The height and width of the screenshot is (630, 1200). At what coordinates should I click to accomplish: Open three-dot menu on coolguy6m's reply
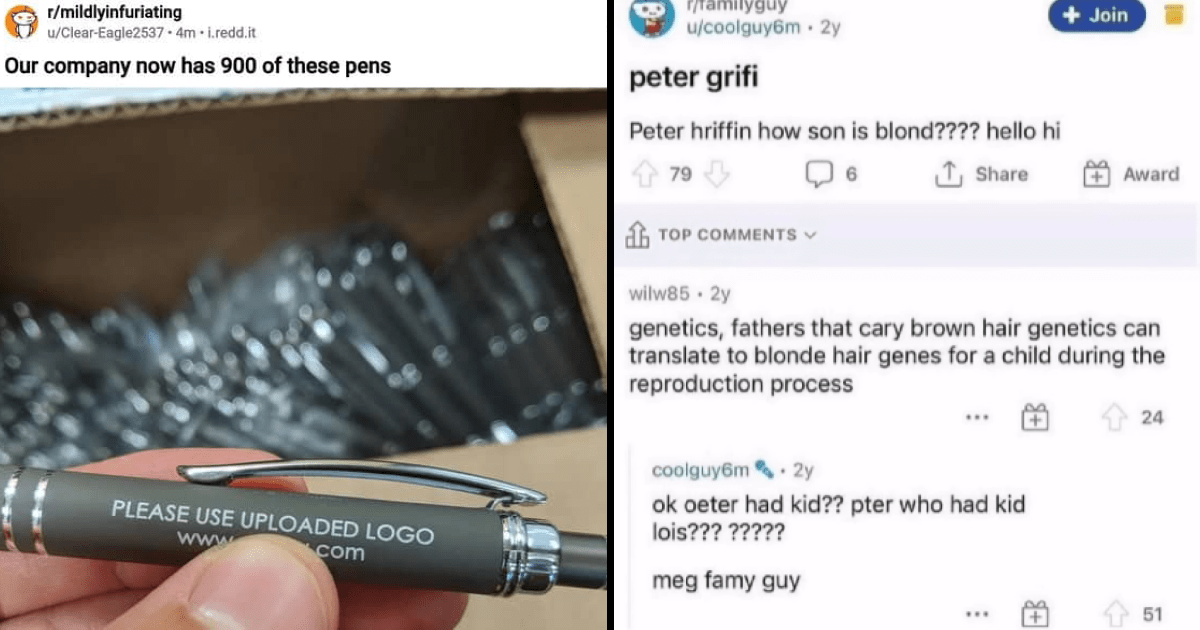tap(975, 614)
